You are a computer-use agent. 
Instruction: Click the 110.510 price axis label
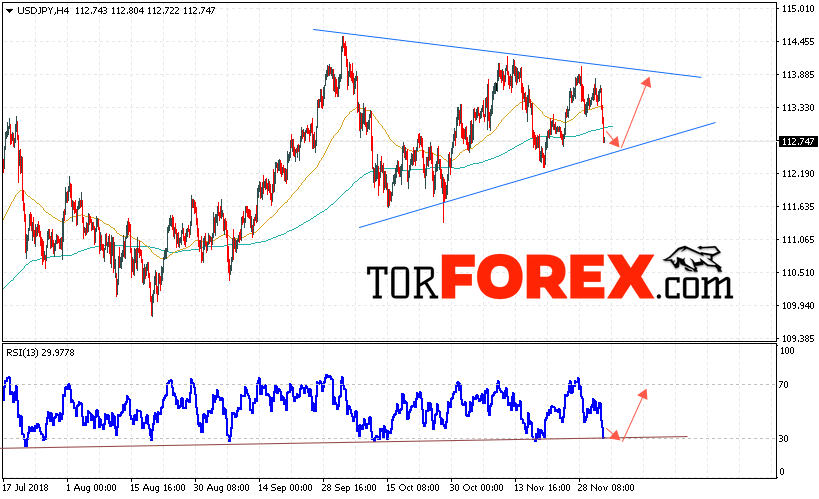(x=798, y=273)
